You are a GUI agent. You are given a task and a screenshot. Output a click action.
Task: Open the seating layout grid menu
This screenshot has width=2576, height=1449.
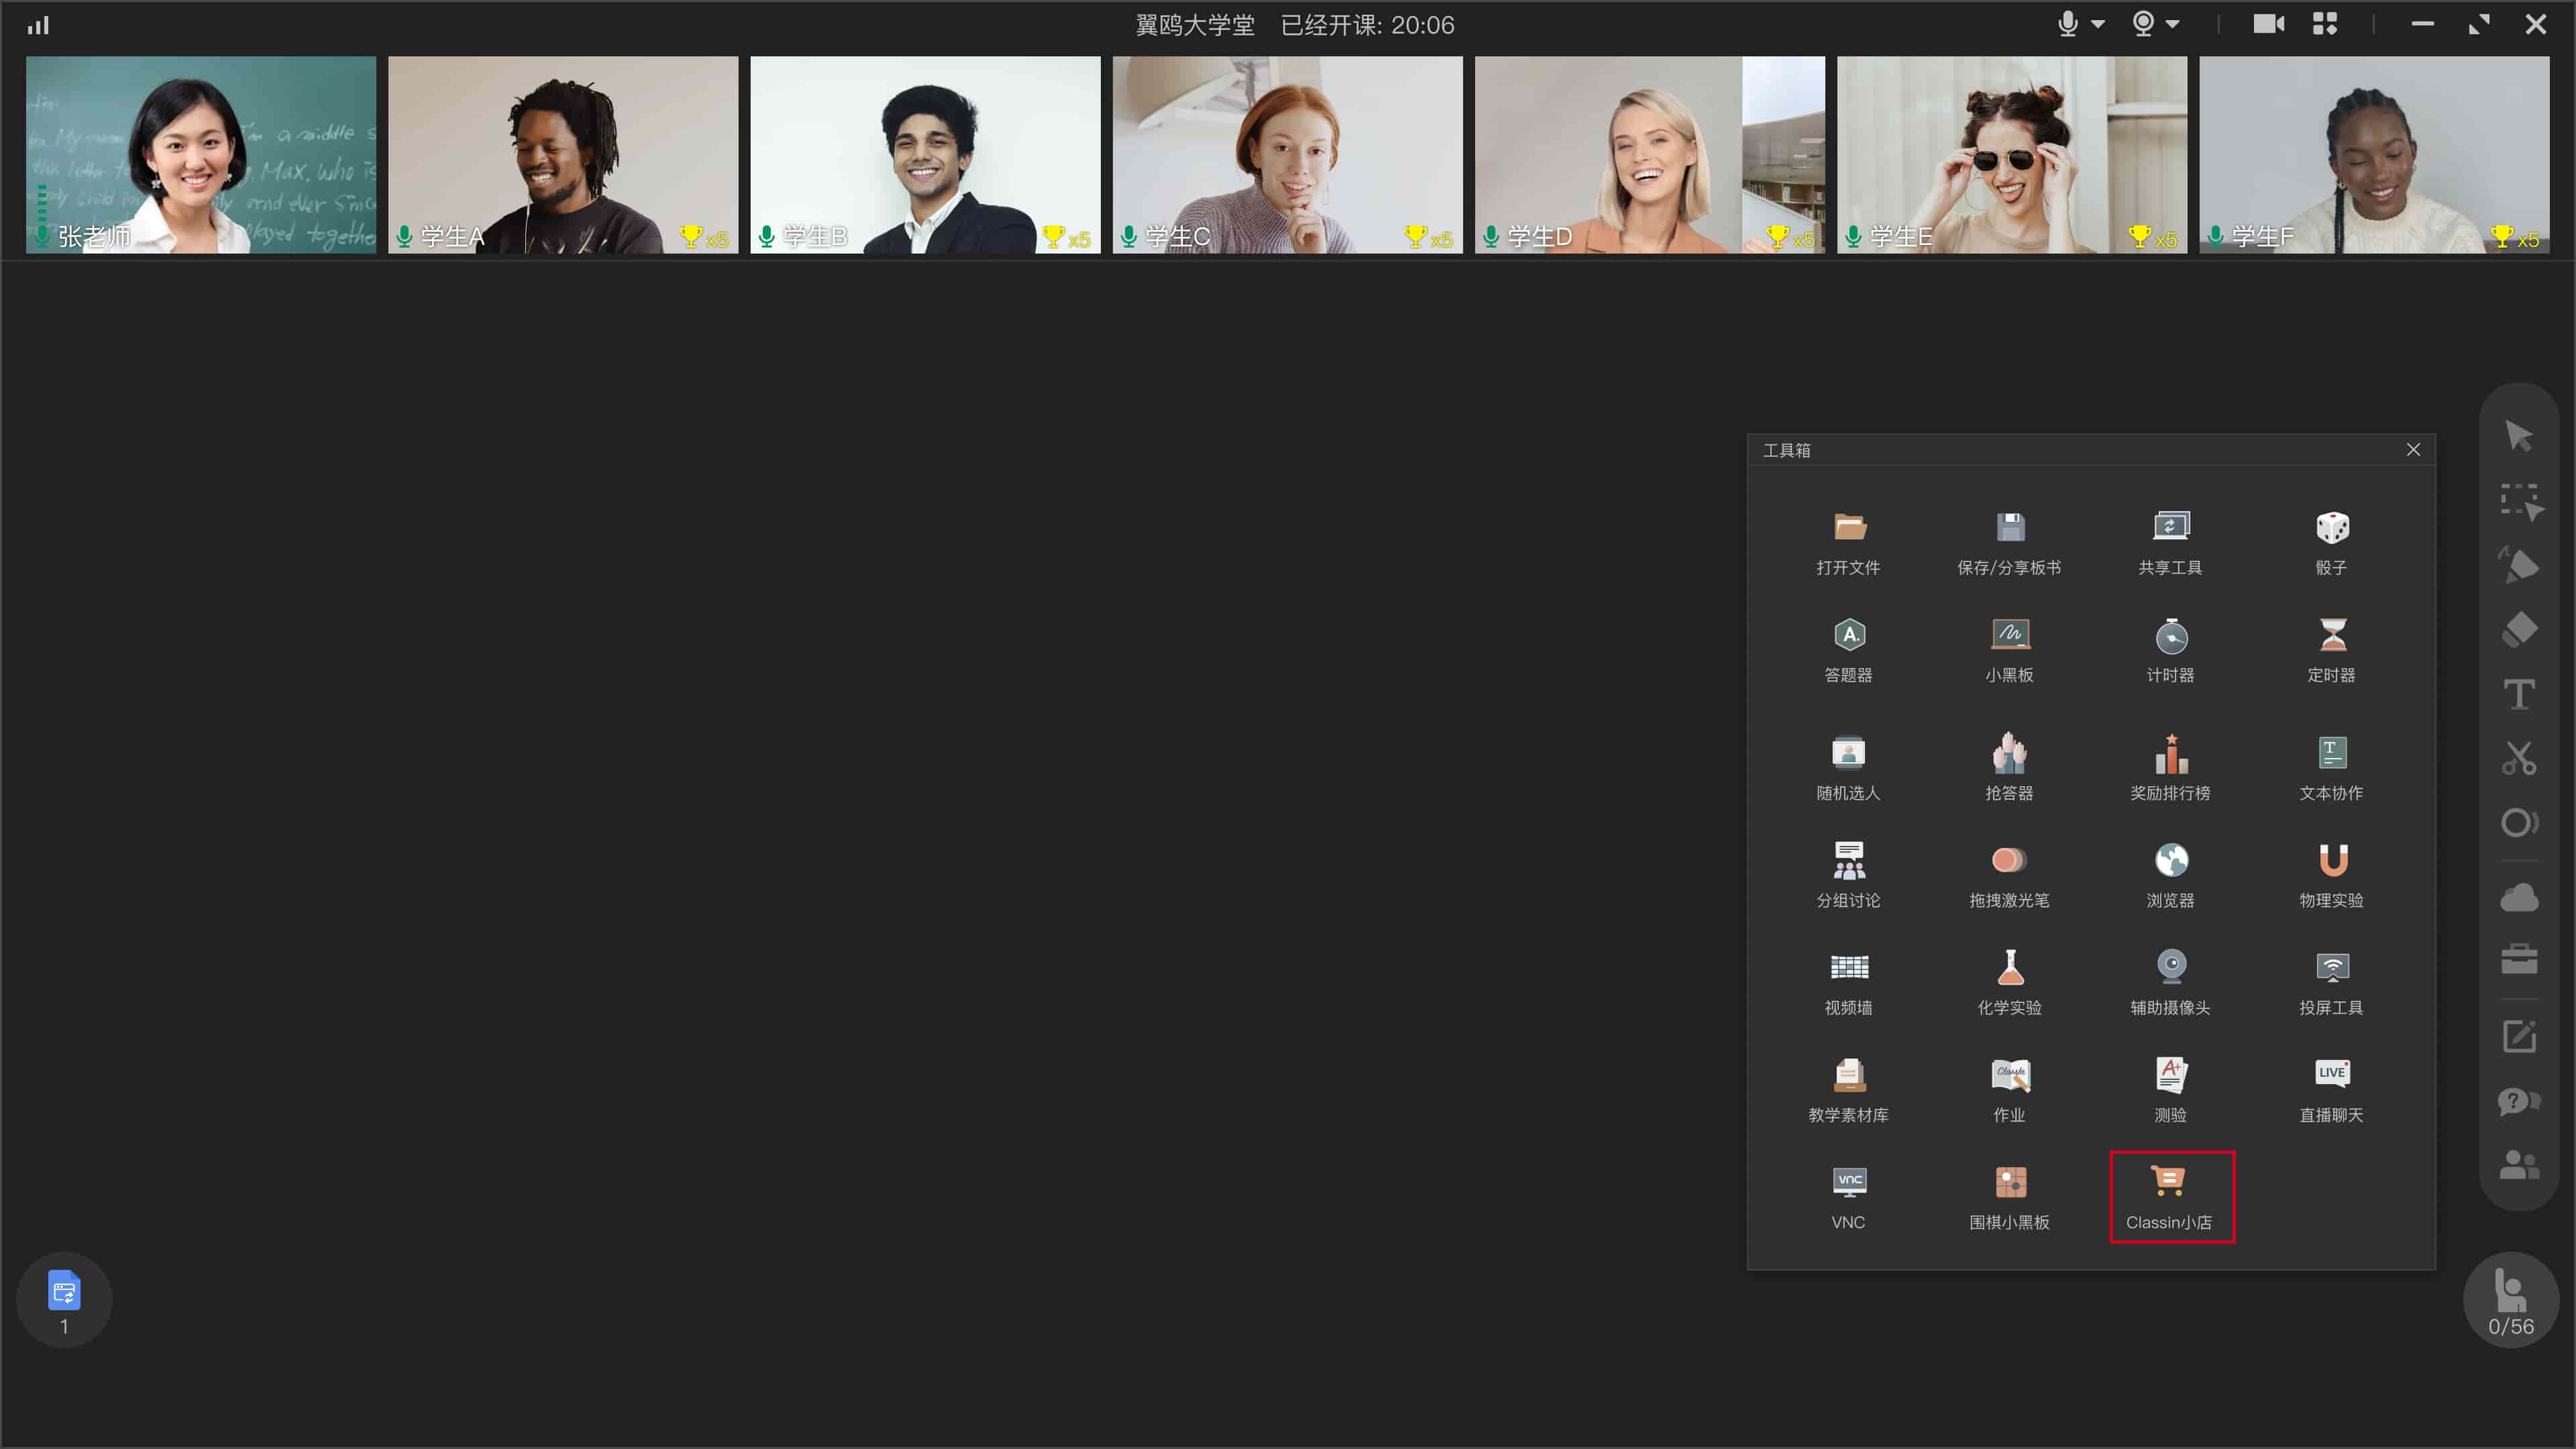[x=2324, y=24]
